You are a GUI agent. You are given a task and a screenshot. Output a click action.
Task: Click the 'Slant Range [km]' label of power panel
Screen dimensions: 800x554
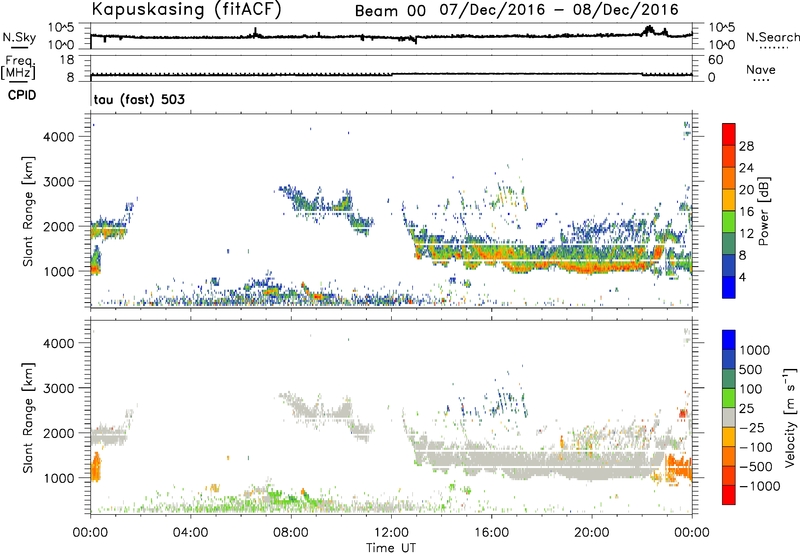pos(28,211)
